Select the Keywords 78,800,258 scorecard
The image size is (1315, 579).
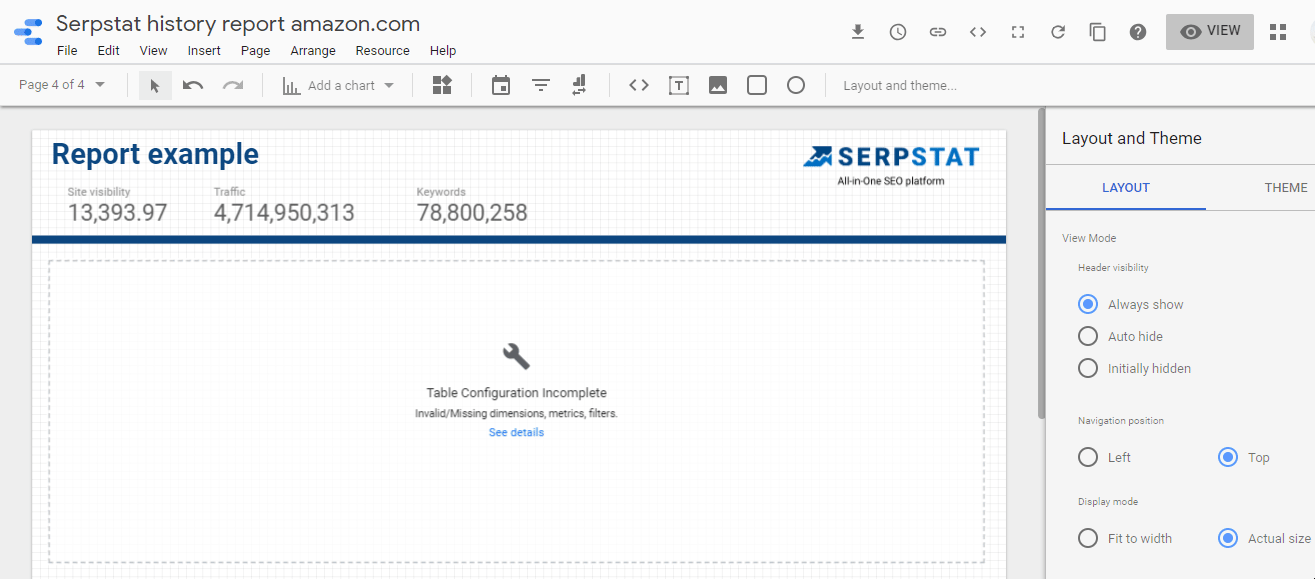(x=472, y=206)
